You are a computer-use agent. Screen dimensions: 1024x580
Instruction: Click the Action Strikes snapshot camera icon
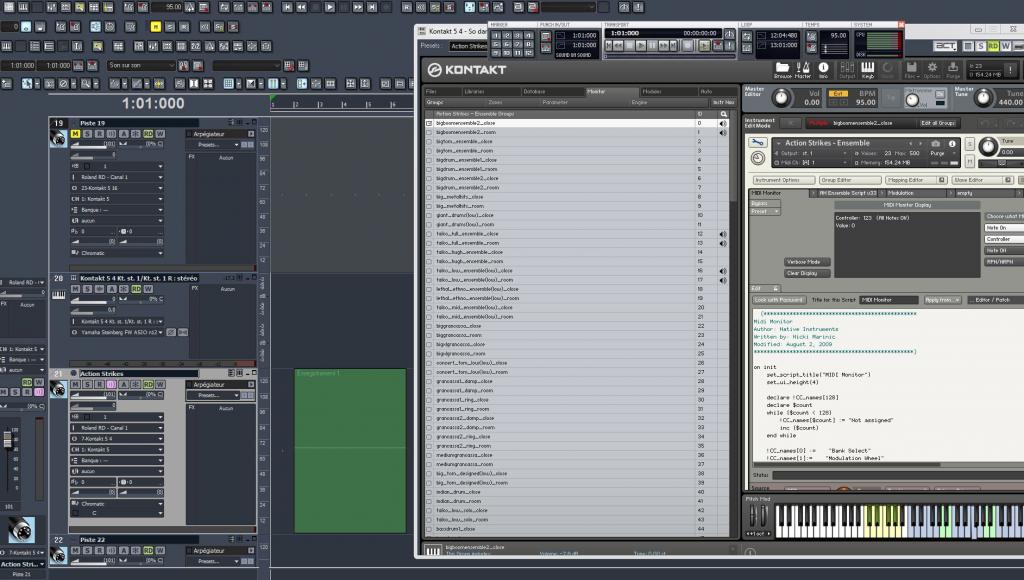[935, 143]
